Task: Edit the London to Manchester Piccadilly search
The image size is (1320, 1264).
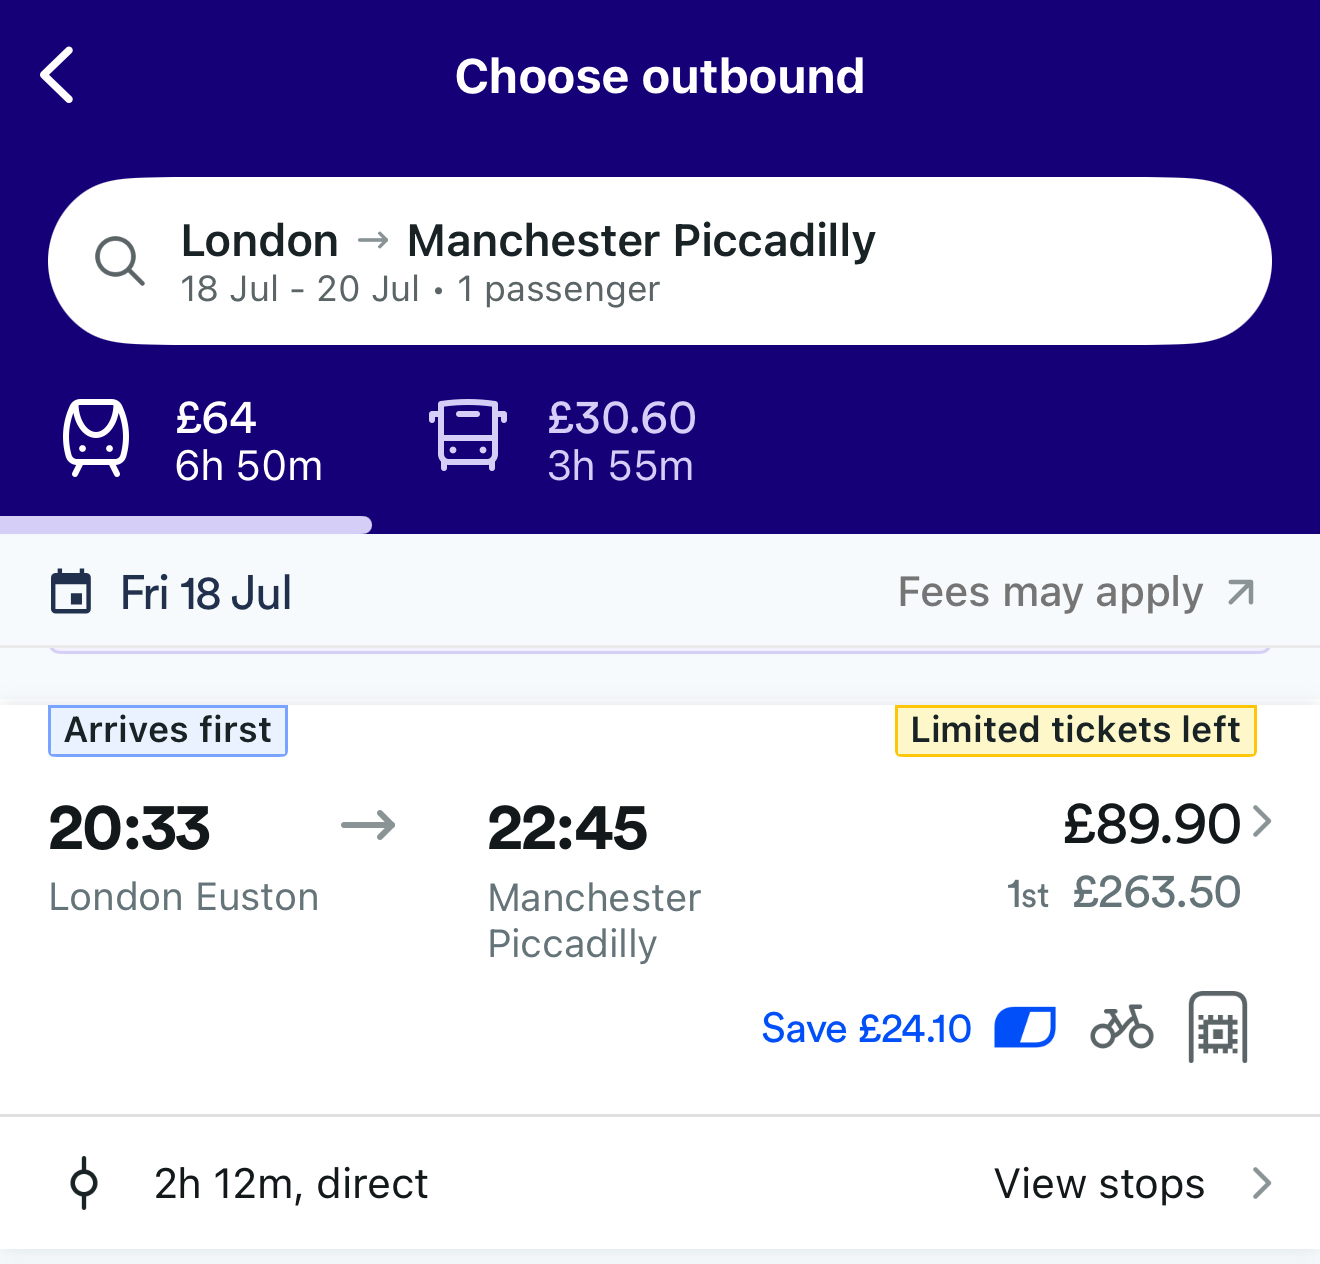Action: point(528,262)
